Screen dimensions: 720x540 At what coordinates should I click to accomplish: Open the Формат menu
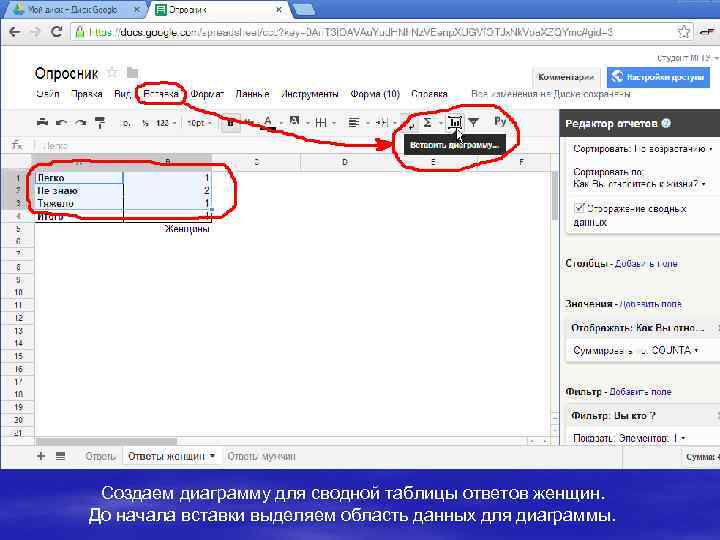(207, 94)
